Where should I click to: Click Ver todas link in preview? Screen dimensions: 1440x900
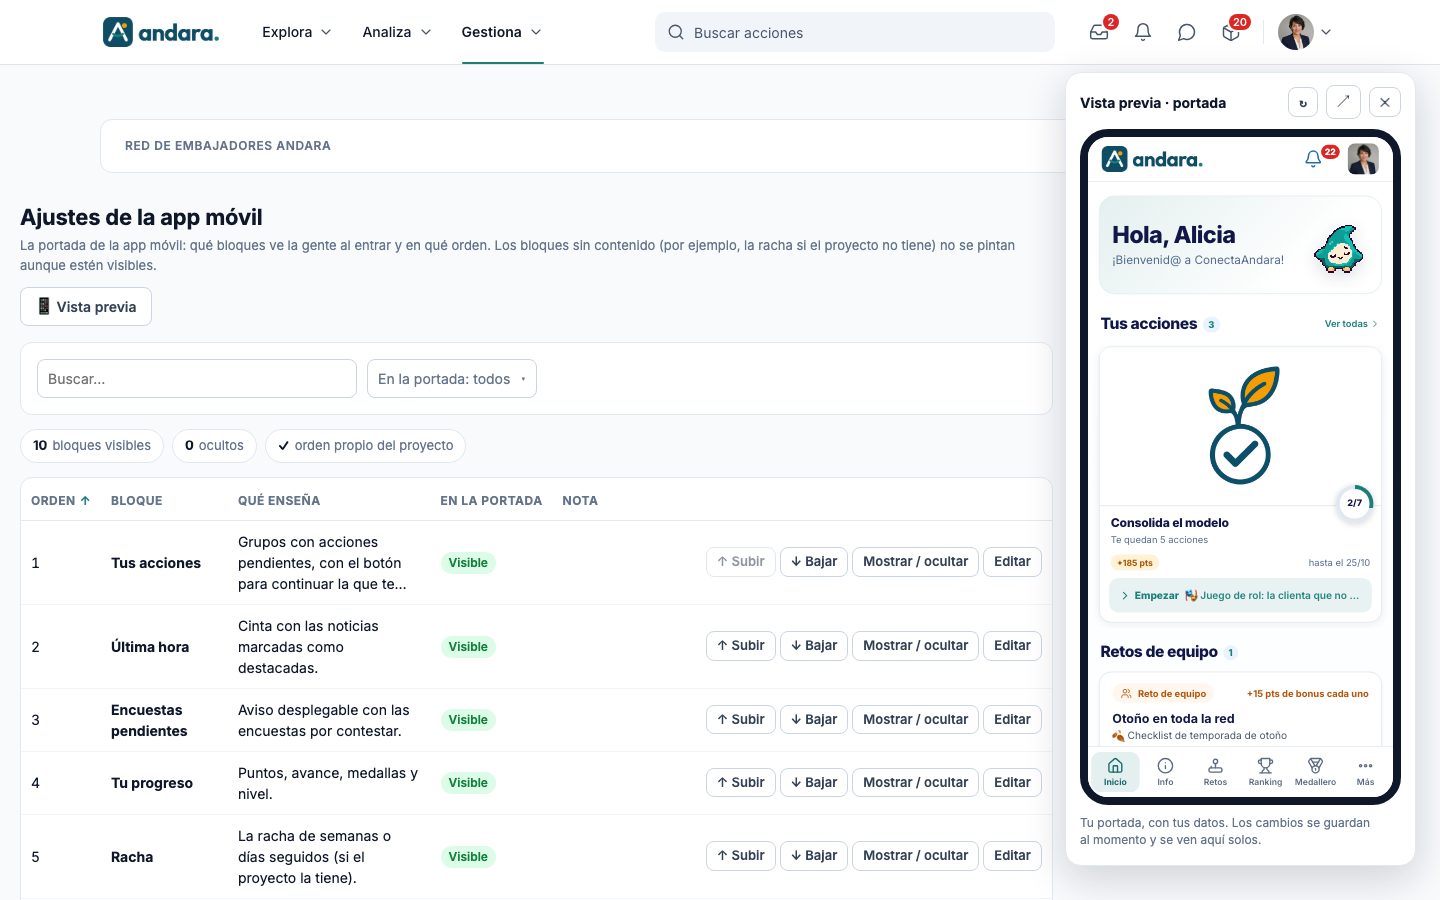tap(1351, 324)
